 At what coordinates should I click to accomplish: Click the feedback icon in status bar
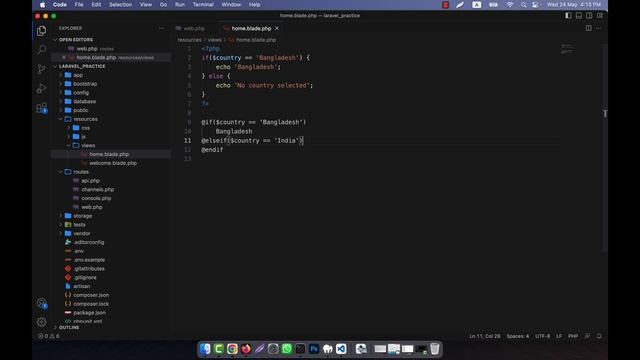[587, 336]
